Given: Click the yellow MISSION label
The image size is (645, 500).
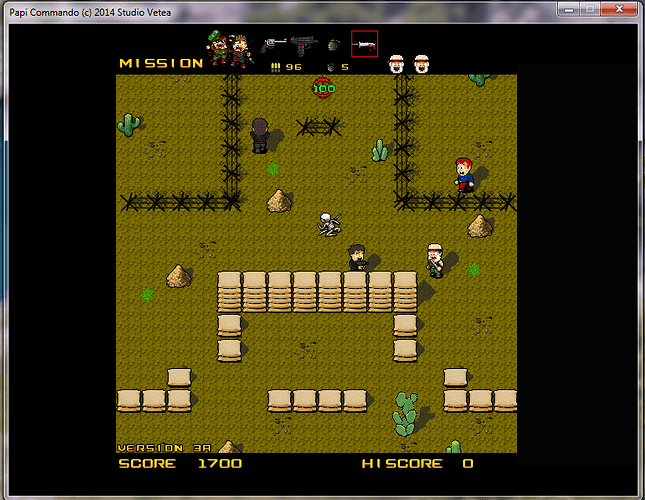Looking at the screenshot, I should pos(161,63).
